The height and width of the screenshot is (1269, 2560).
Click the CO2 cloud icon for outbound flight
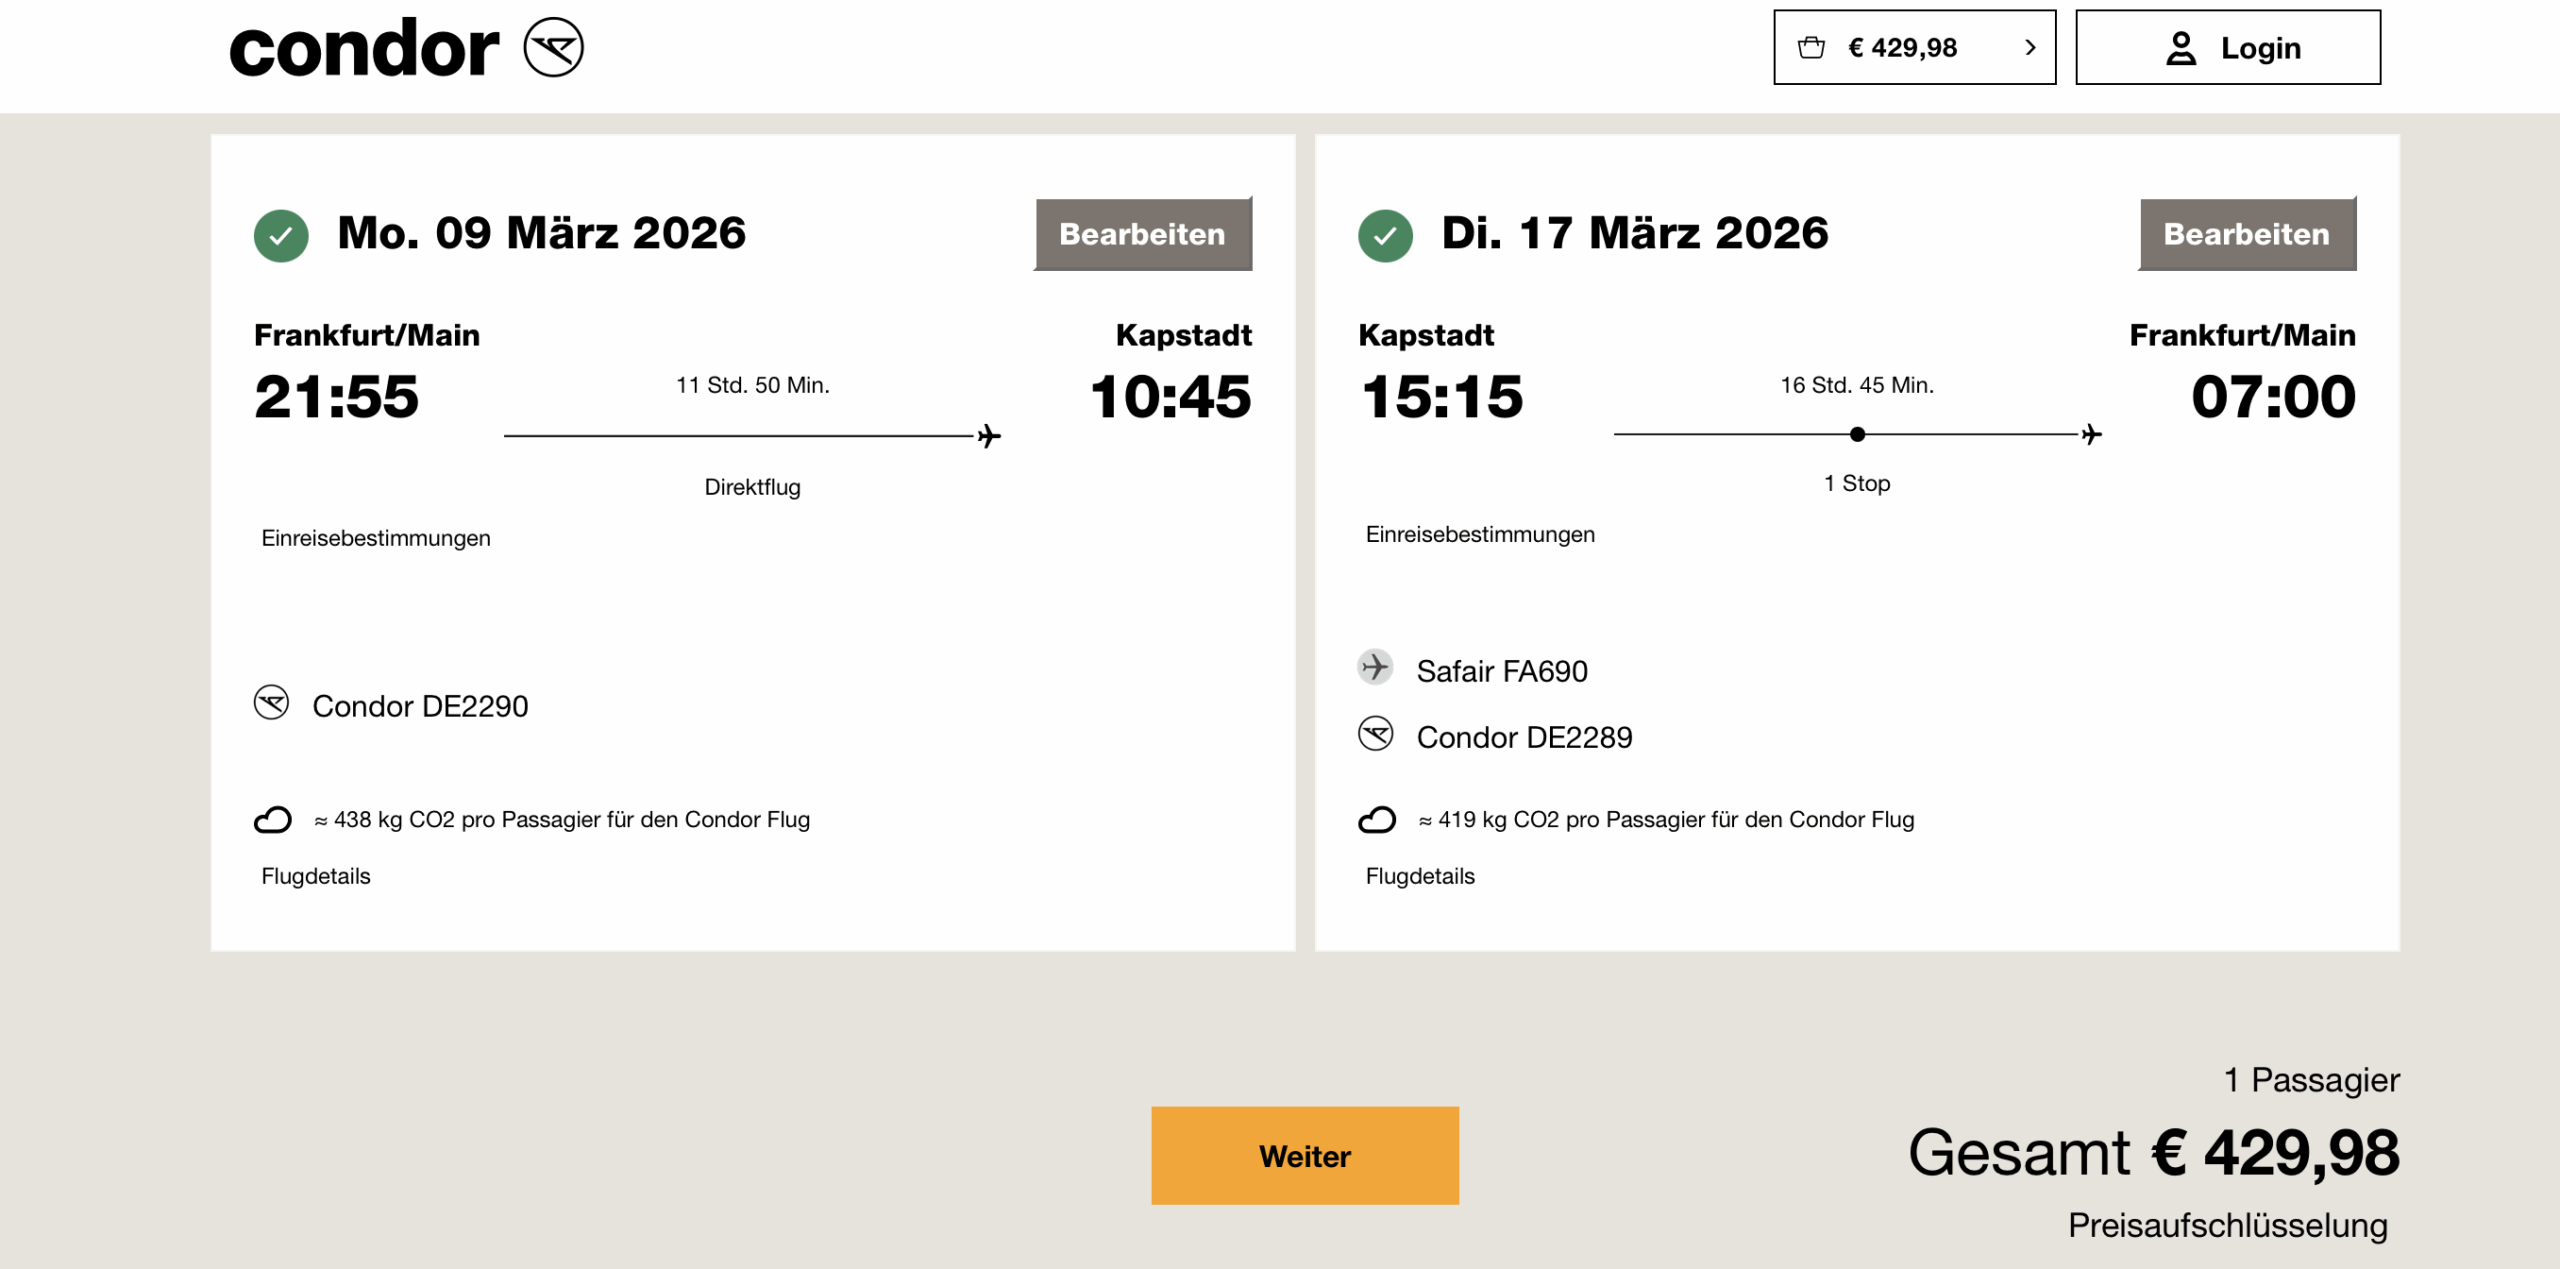click(x=272, y=820)
